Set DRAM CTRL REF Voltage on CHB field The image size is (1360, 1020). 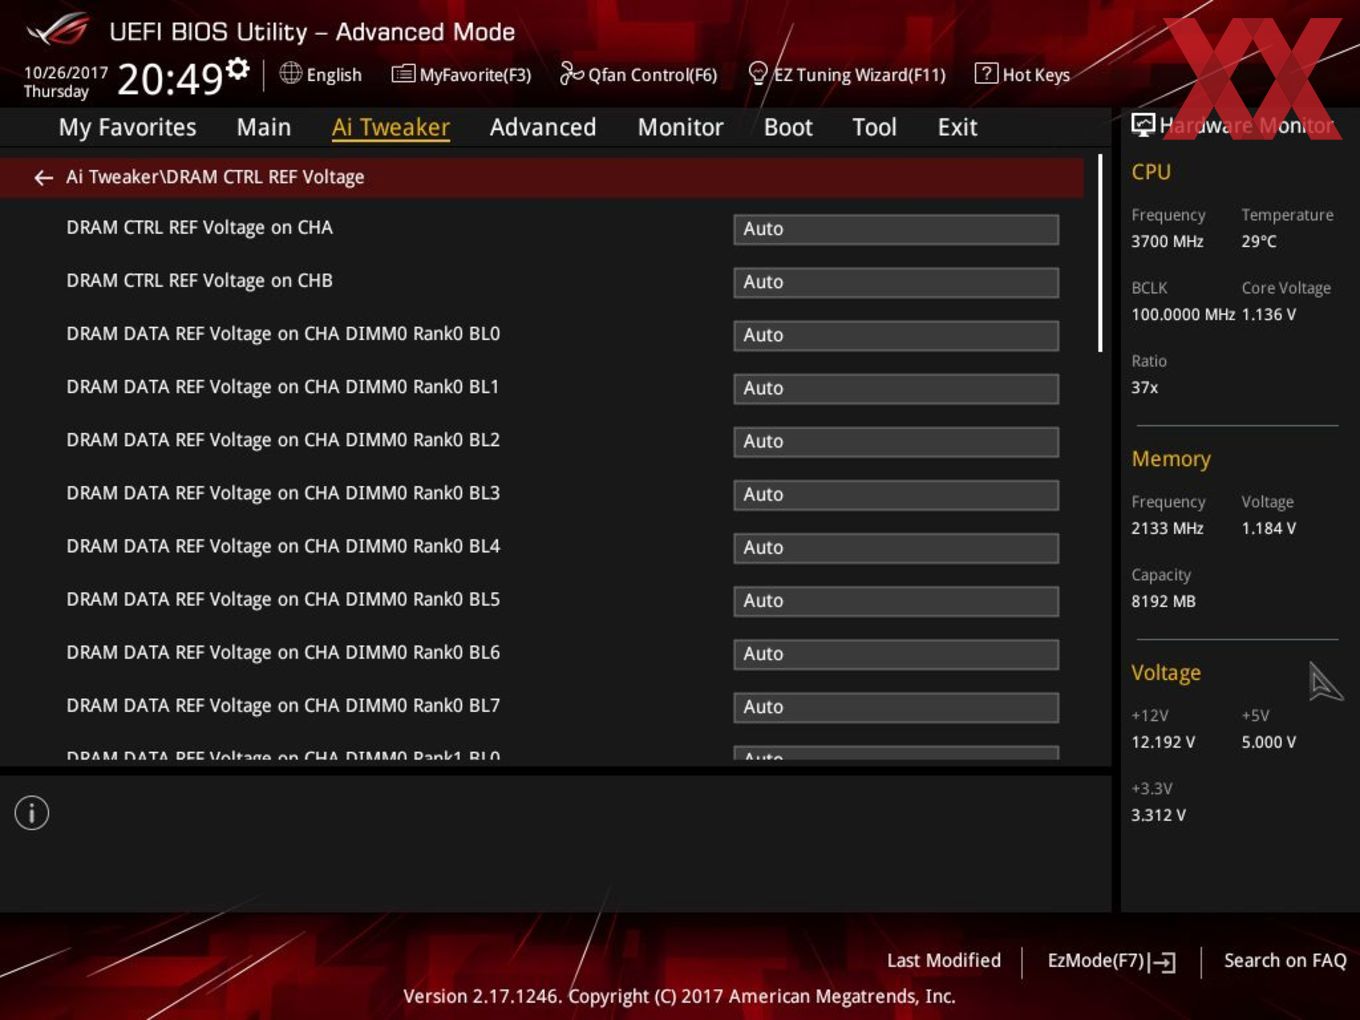896,282
